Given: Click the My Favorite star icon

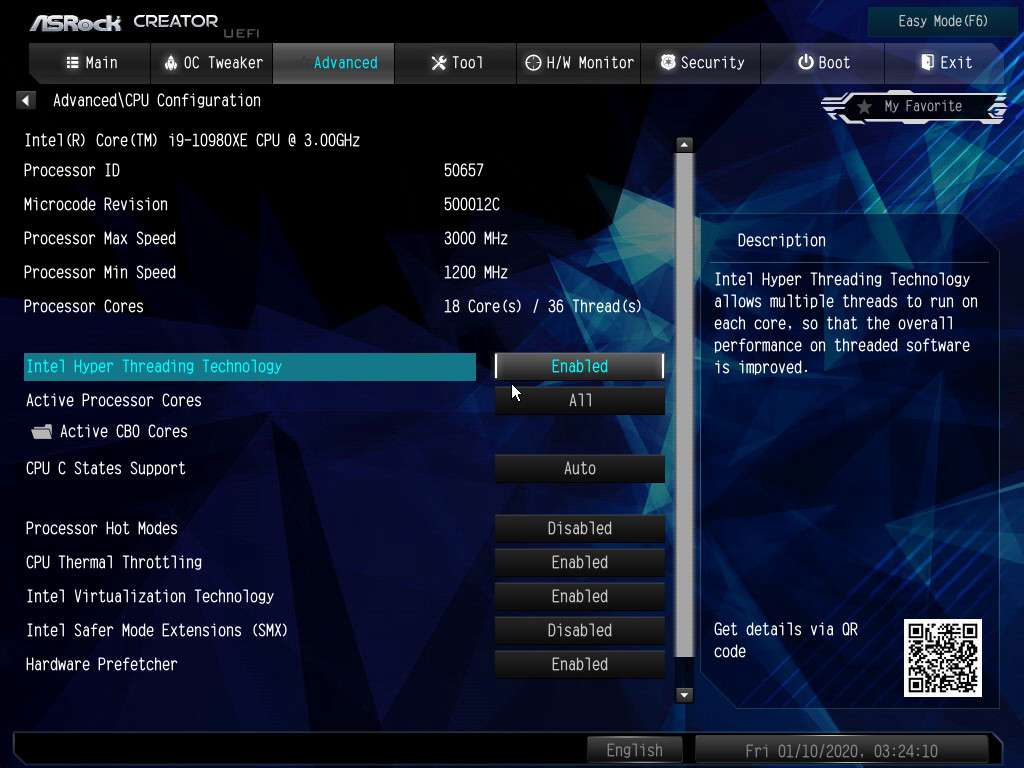Looking at the screenshot, I should (x=864, y=106).
